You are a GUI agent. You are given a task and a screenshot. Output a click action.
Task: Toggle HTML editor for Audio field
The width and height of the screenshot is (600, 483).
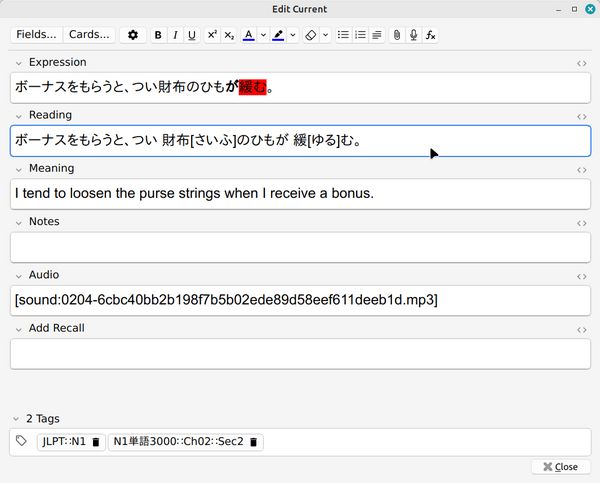click(x=582, y=276)
